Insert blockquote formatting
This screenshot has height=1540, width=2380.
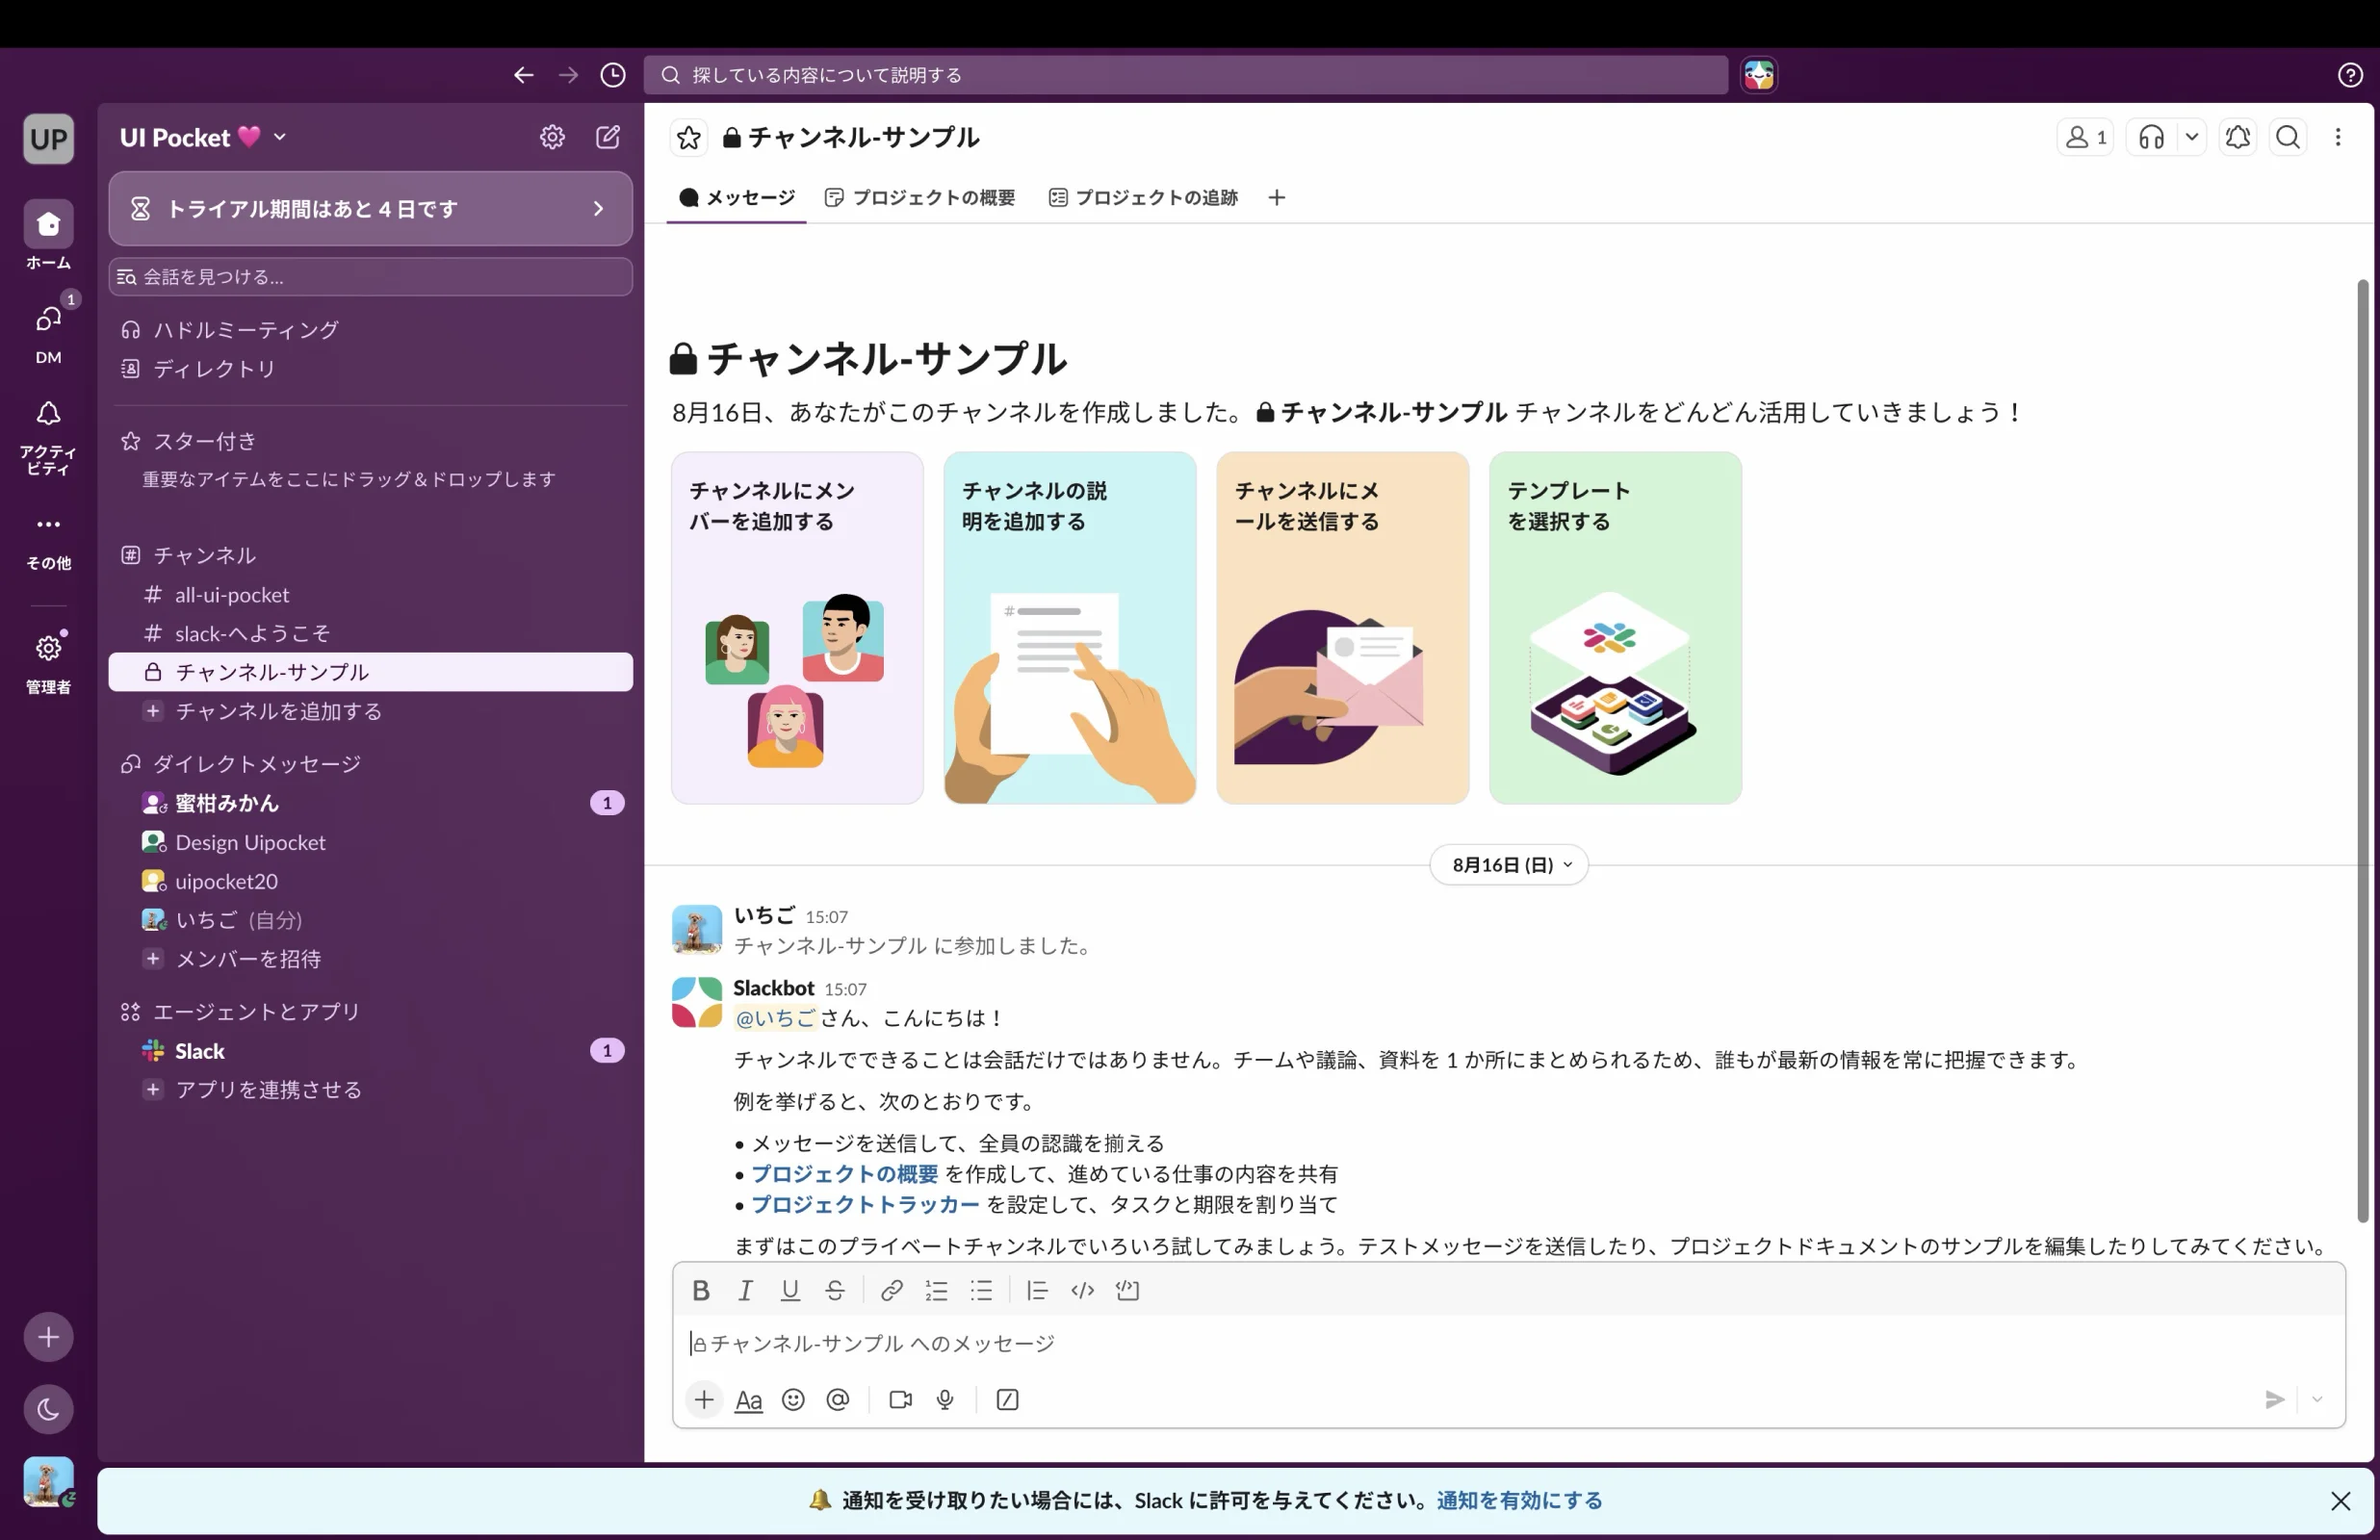click(1037, 1290)
